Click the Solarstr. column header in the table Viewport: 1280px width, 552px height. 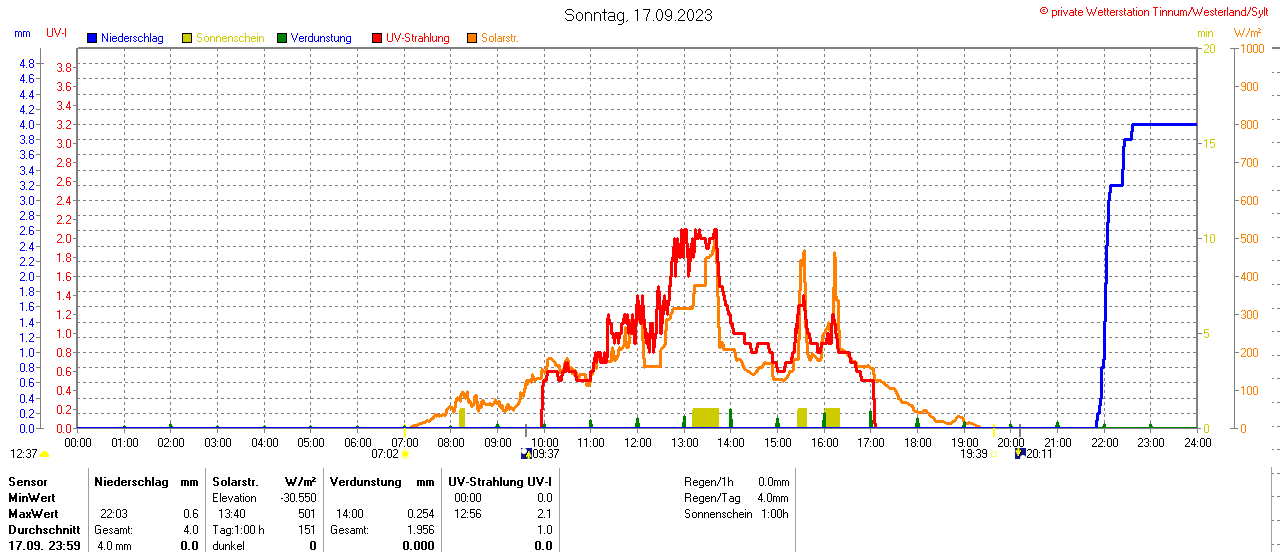pos(235,482)
